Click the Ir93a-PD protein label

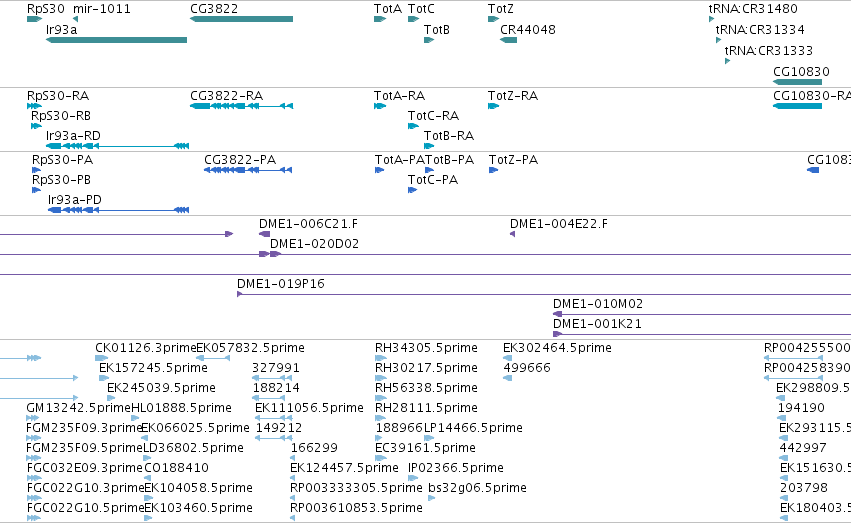click(x=75, y=200)
